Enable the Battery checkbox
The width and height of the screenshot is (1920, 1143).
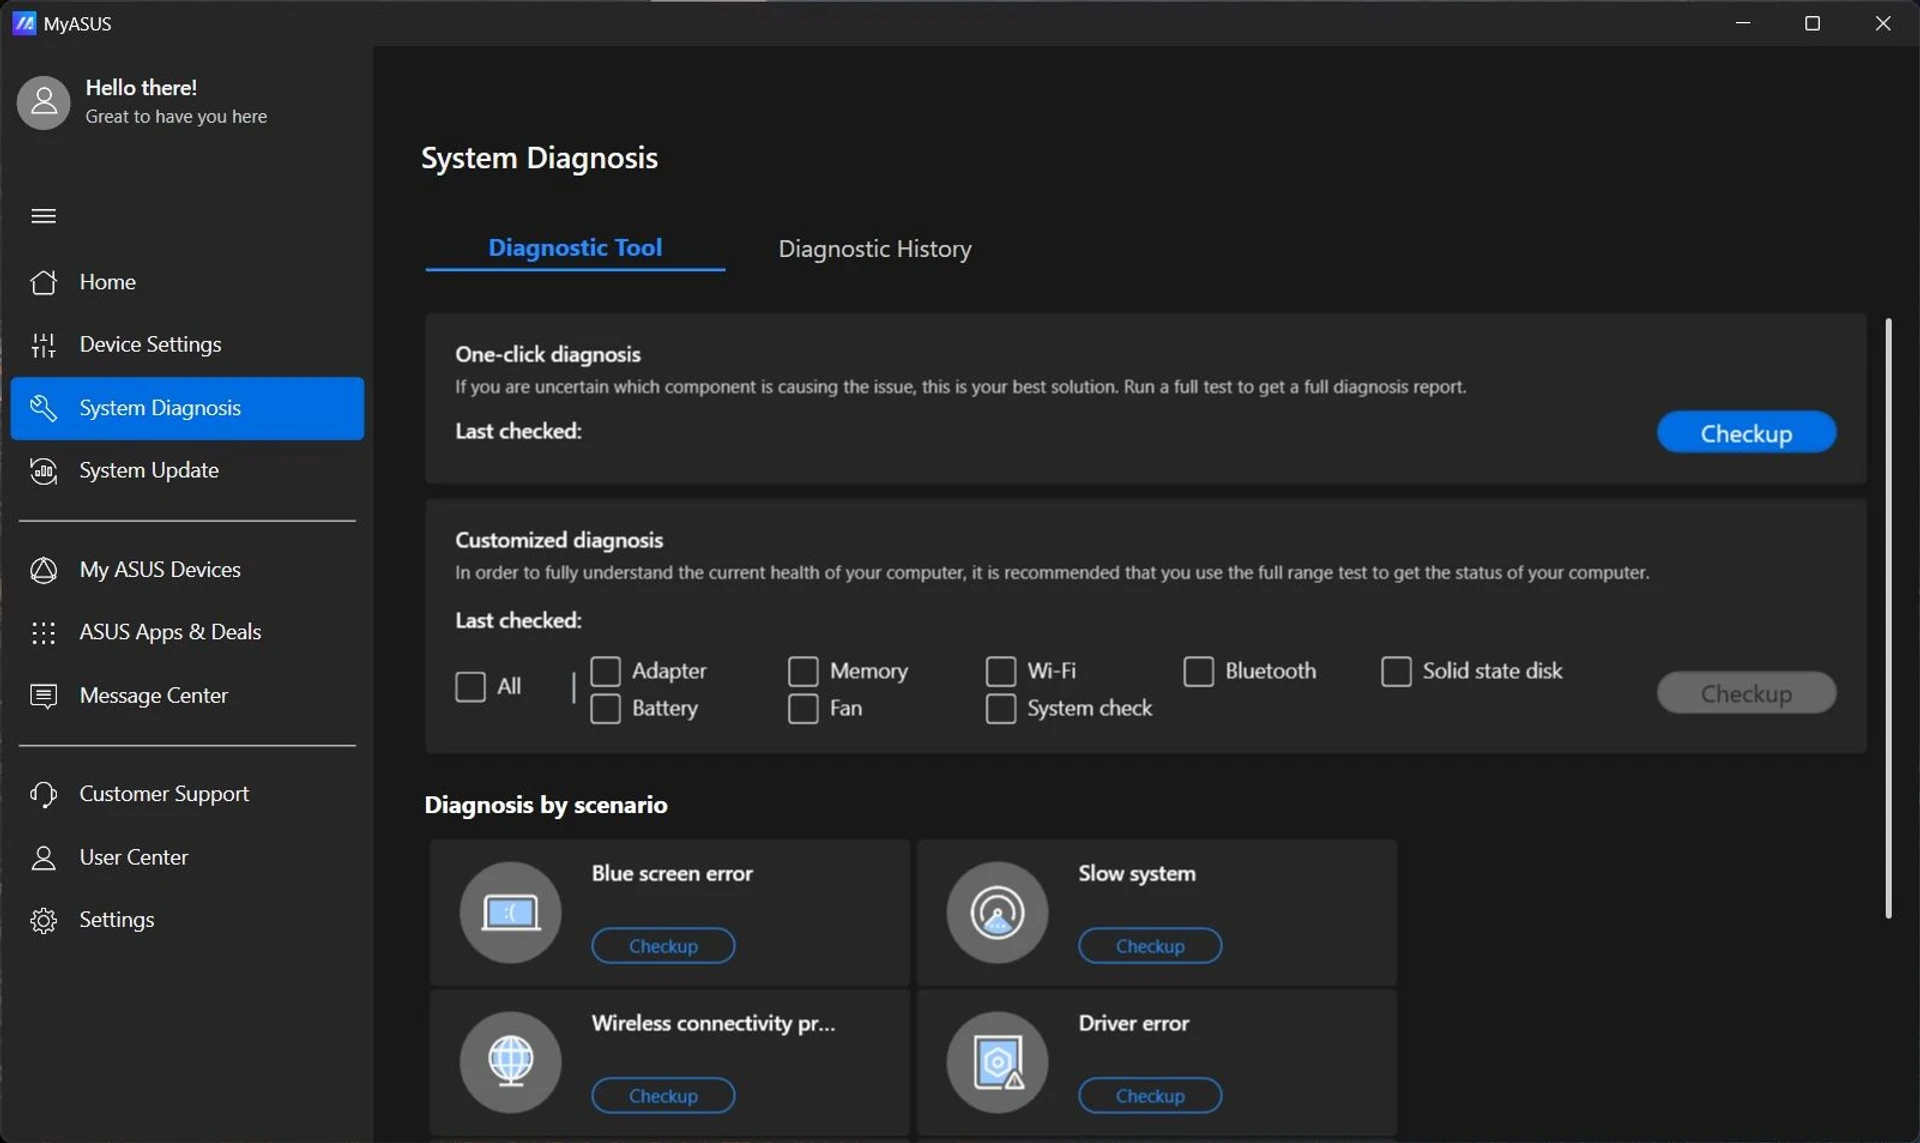(x=605, y=708)
